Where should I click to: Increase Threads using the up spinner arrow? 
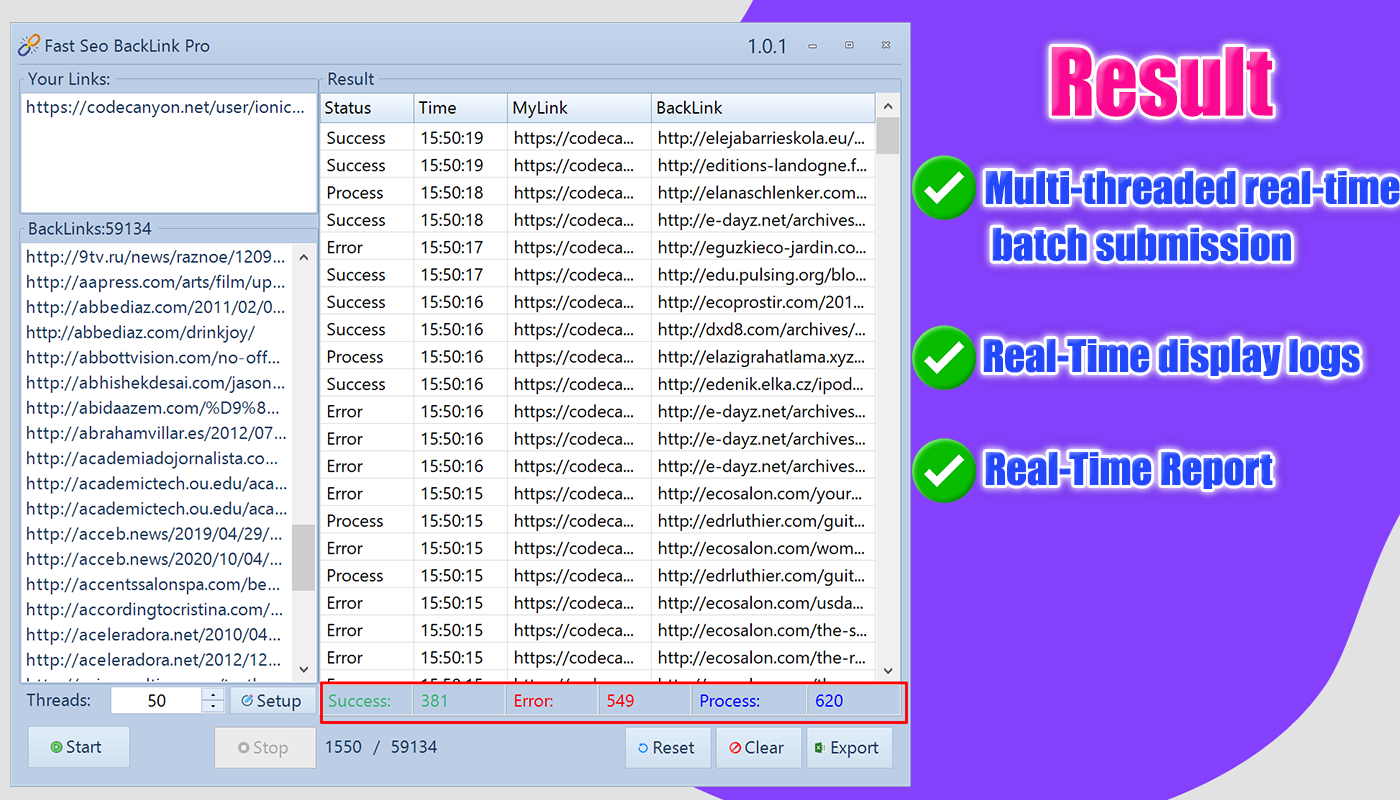coord(212,694)
